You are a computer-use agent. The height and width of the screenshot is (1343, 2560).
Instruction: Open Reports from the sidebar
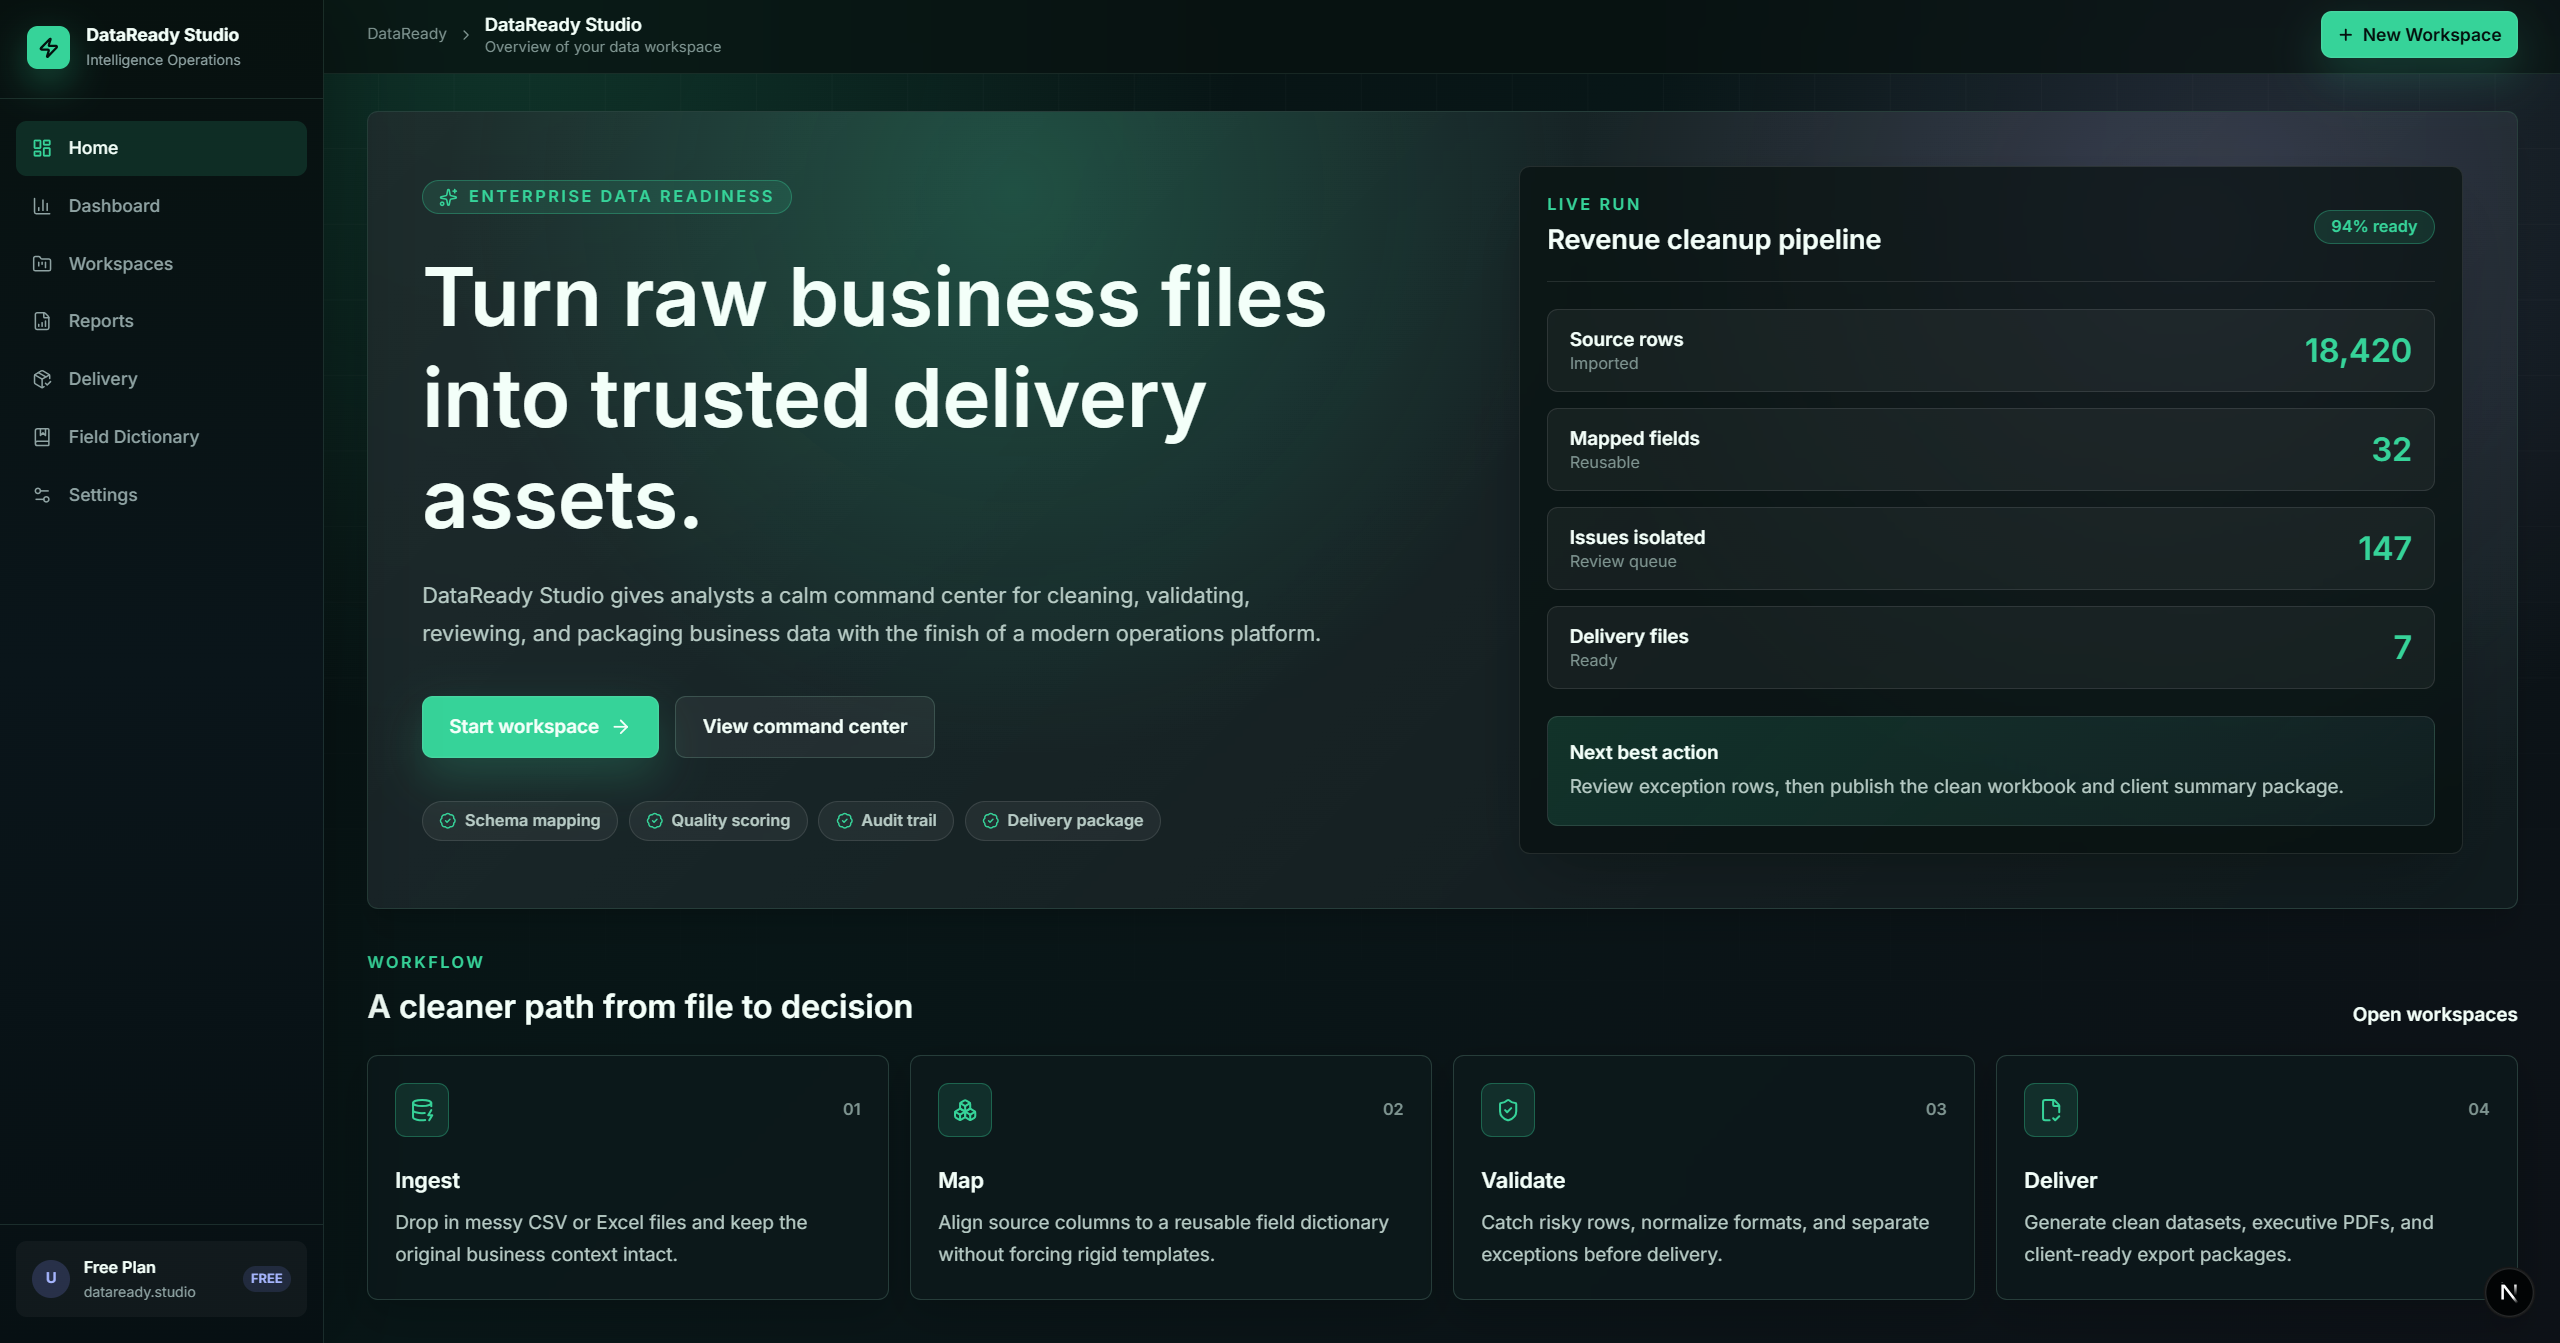tap(161, 321)
